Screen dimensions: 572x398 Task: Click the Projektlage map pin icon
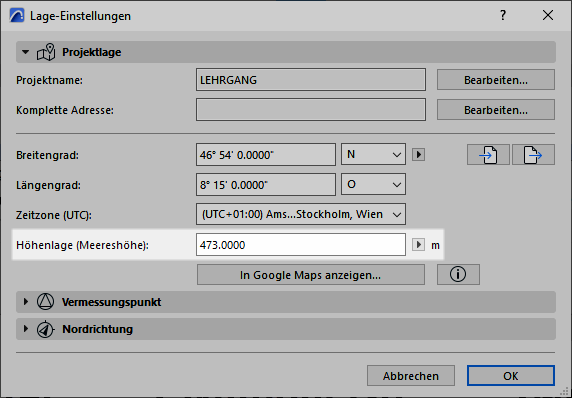point(46,52)
